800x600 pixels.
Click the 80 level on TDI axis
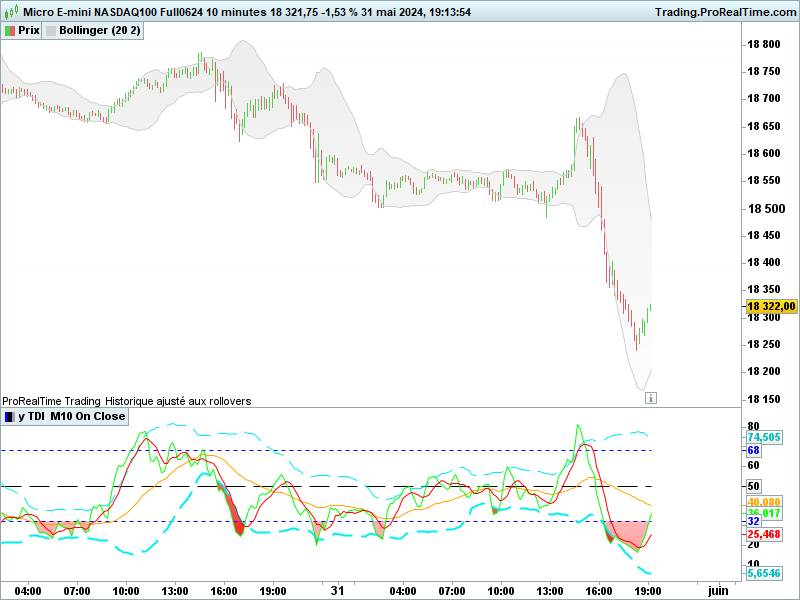click(x=753, y=426)
